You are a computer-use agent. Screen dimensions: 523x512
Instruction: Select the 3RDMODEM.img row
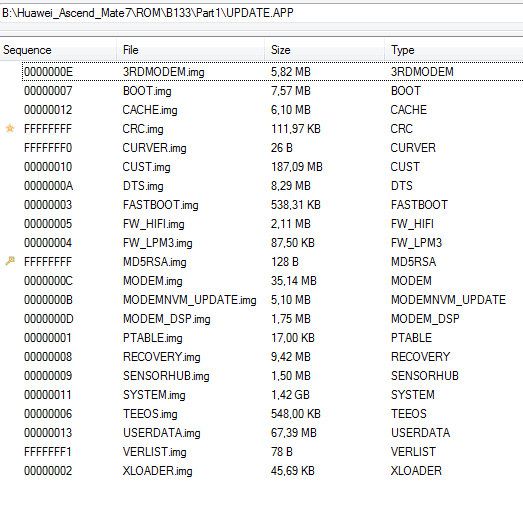tap(273, 72)
